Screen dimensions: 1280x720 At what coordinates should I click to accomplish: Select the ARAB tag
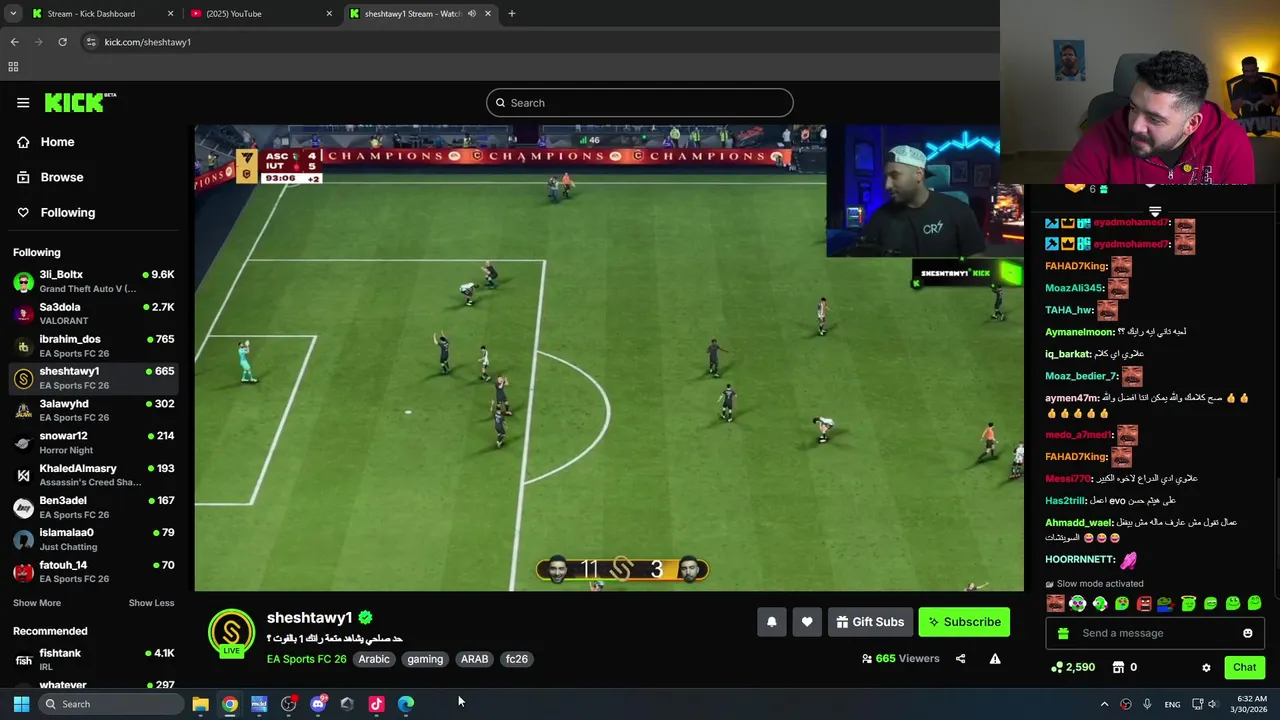coord(474,659)
